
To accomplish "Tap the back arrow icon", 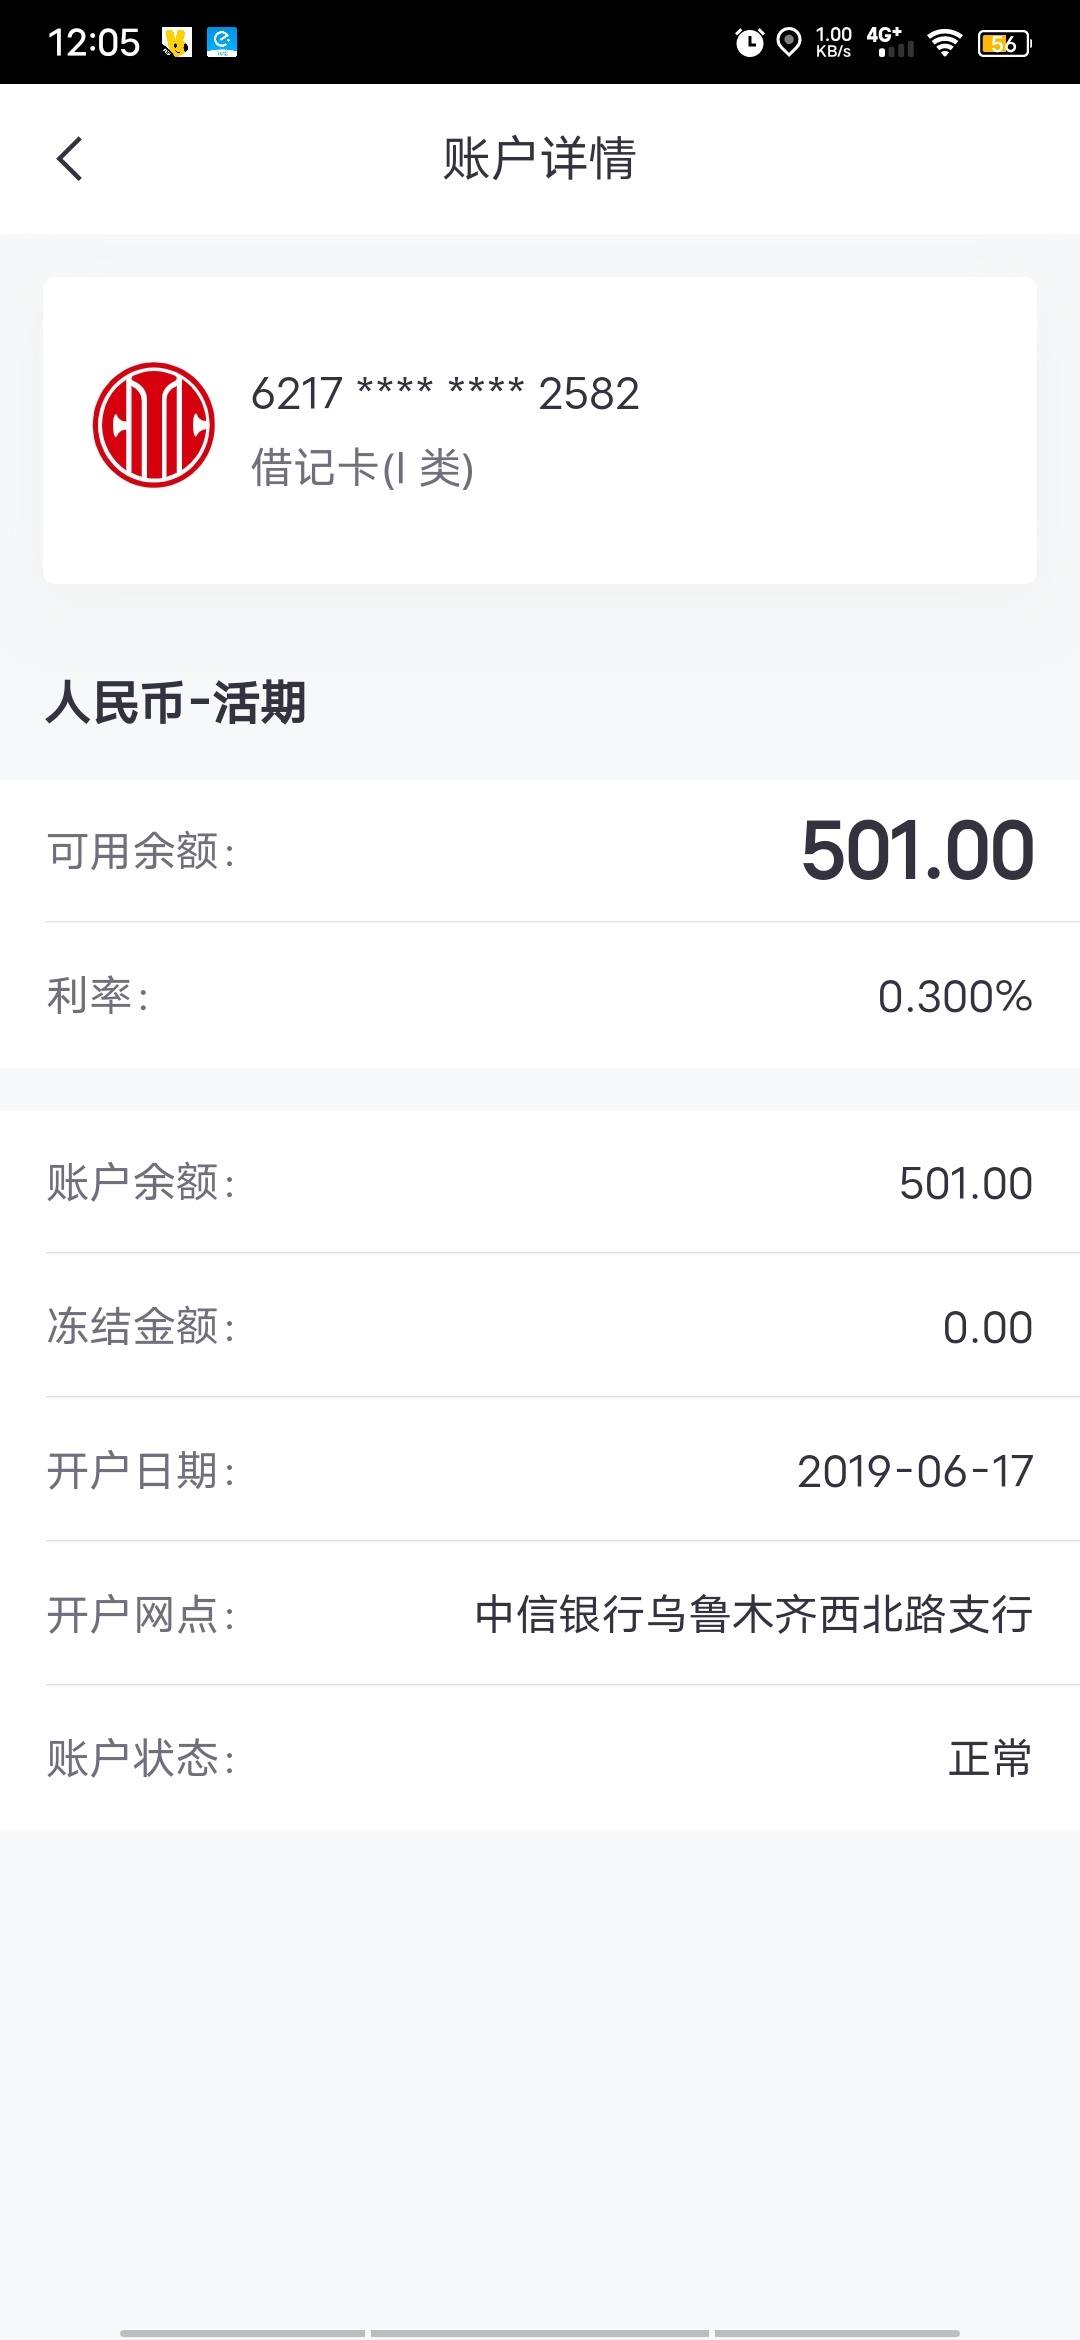I will pyautogui.click(x=69, y=159).
